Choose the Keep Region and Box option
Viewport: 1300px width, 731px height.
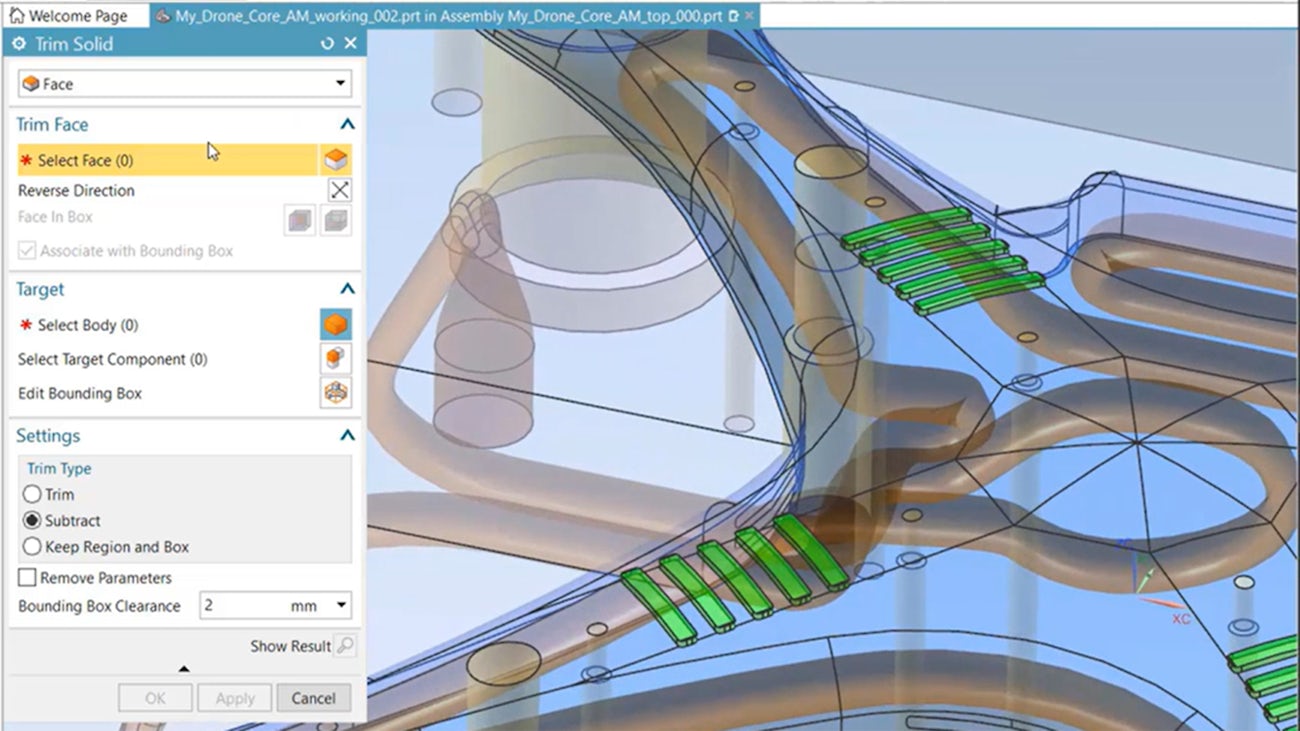pos(31,547)
